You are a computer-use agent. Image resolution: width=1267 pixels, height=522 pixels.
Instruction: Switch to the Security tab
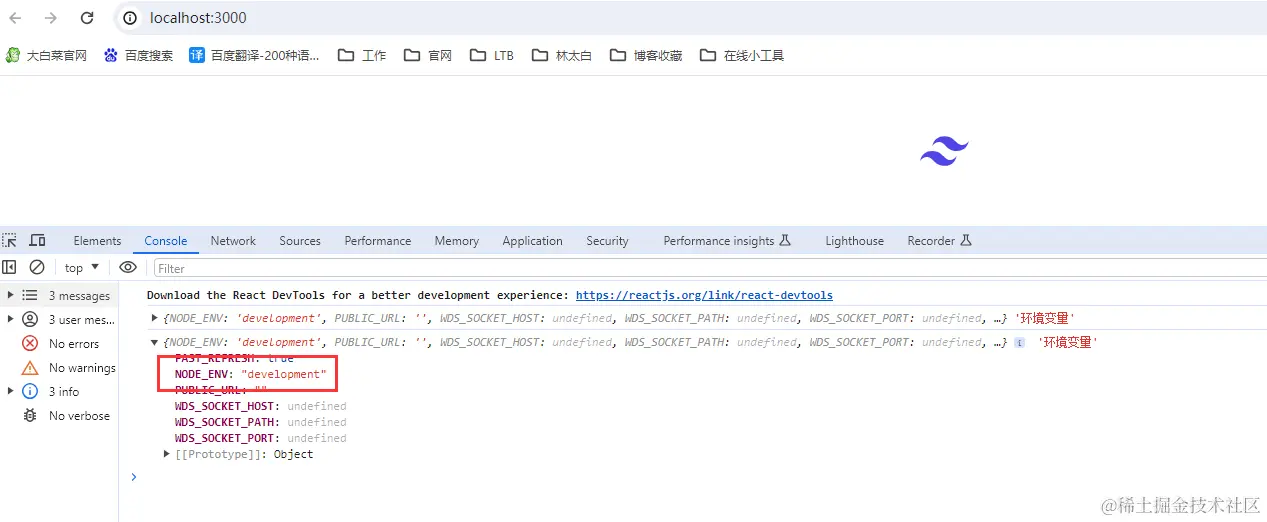click(607, 241)
